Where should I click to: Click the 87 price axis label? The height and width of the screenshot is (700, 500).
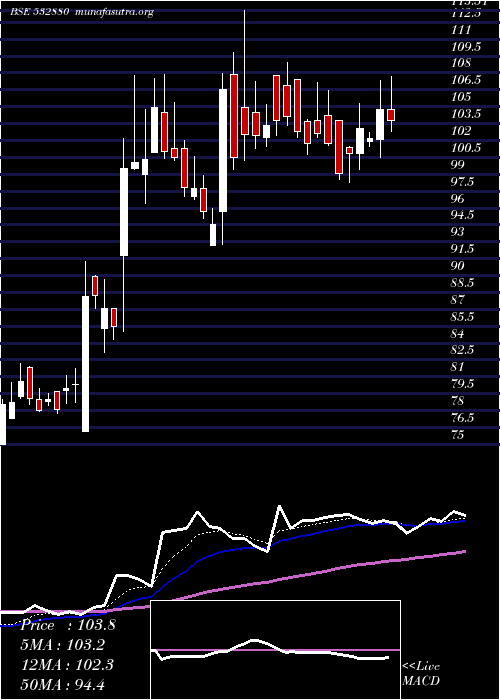(458, 299)
